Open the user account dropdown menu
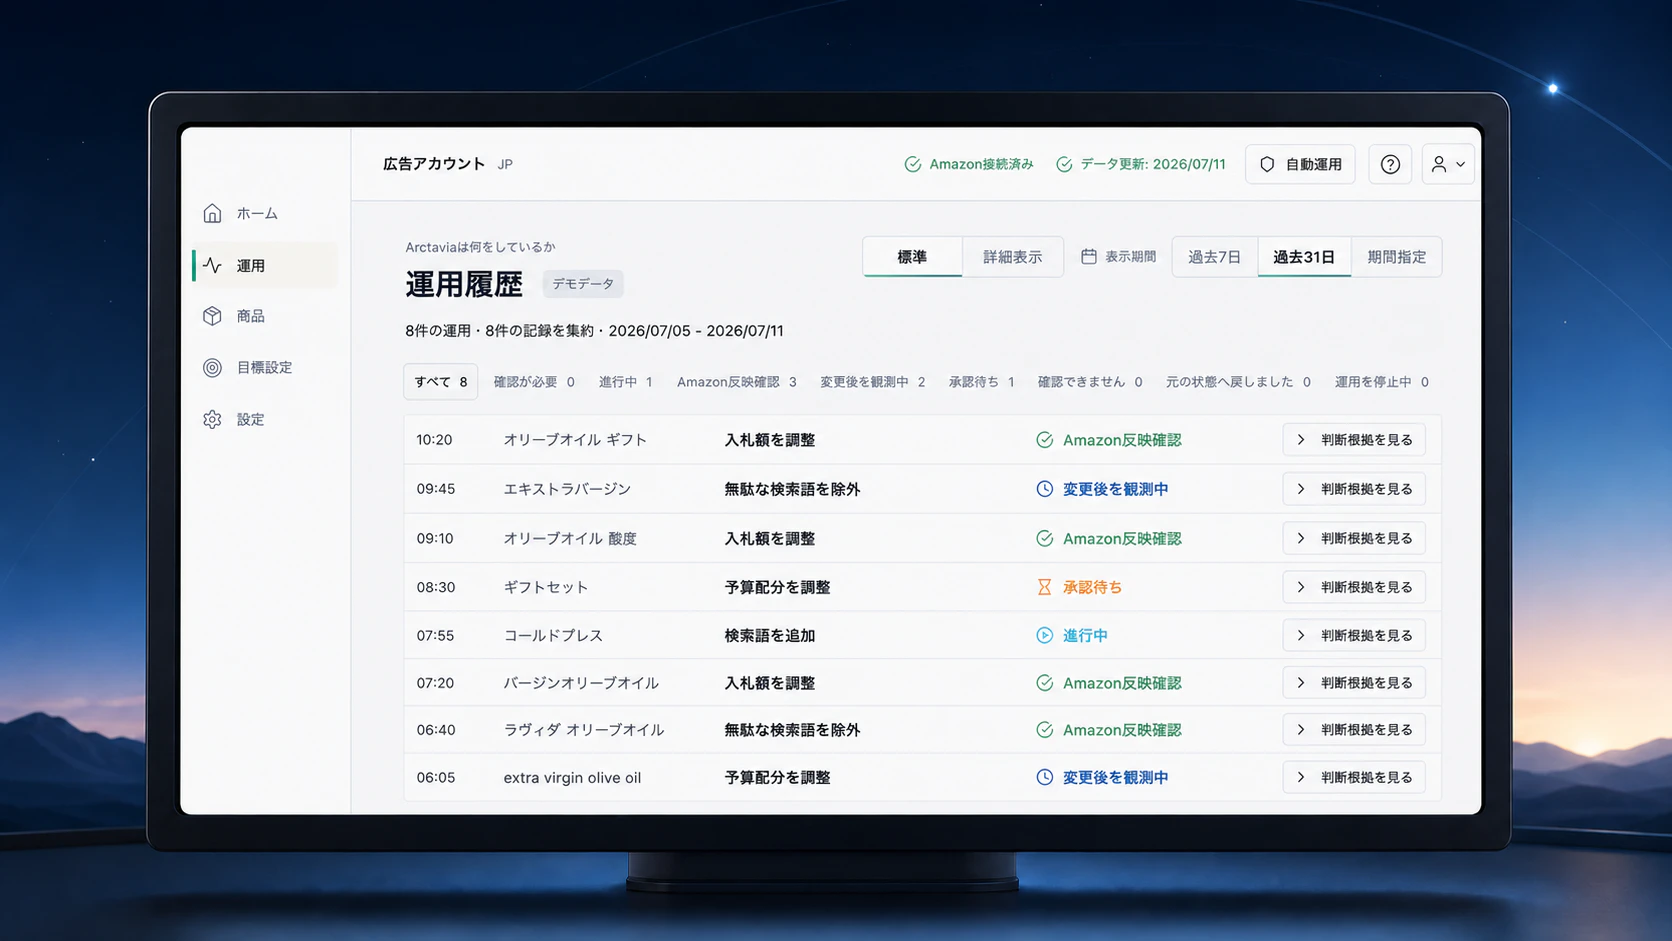 point(1447,164)
